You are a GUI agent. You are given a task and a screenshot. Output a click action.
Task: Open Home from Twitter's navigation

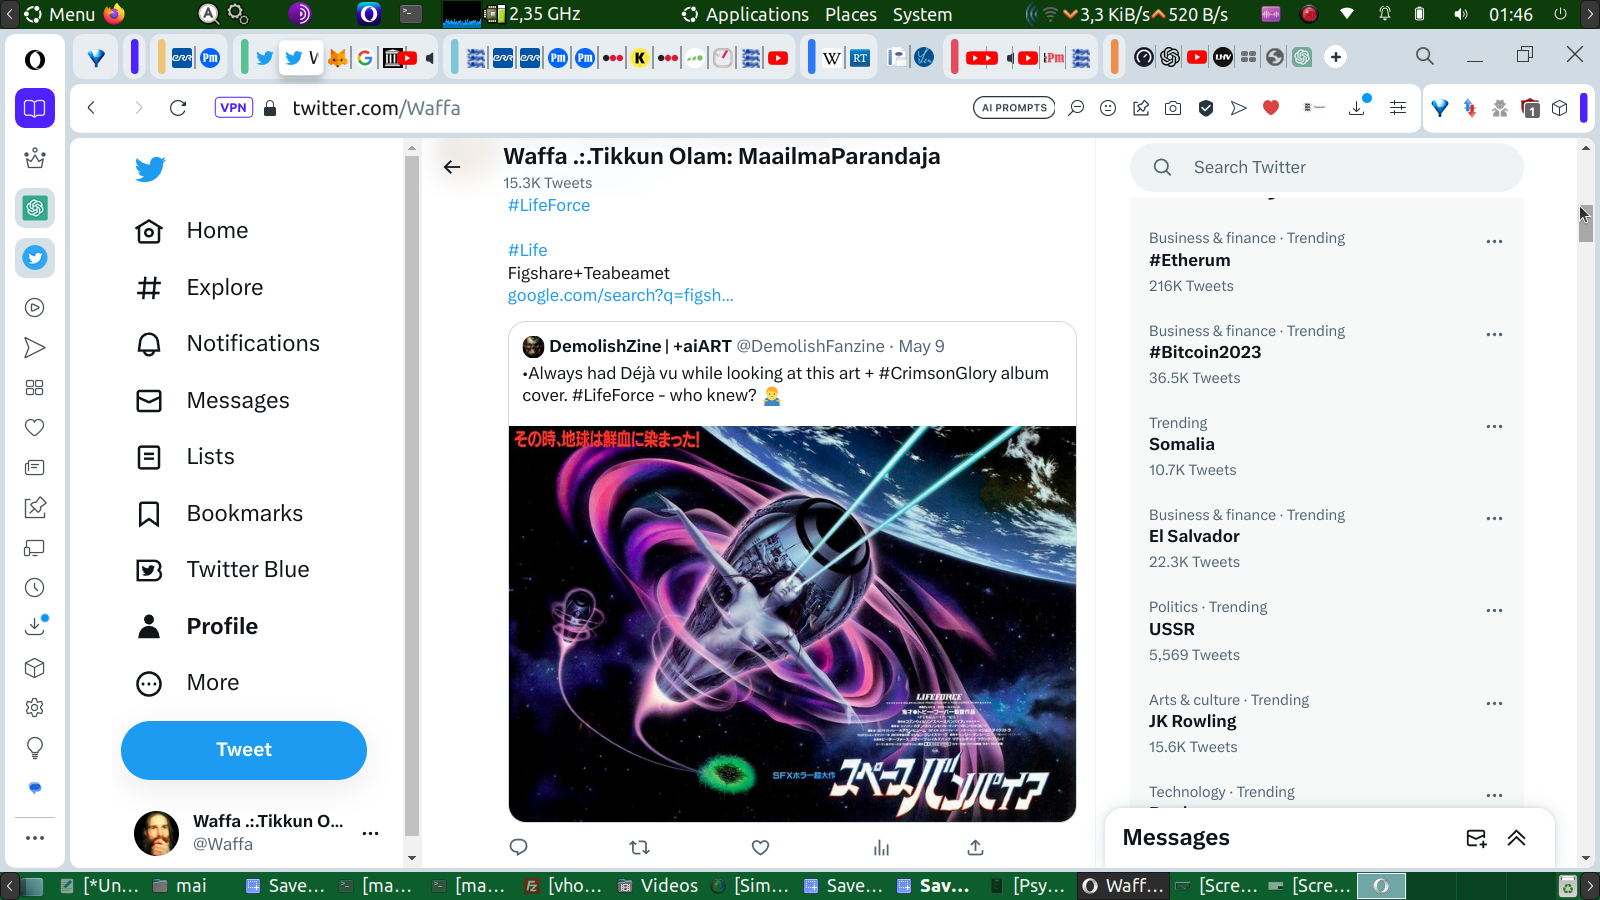191,231
